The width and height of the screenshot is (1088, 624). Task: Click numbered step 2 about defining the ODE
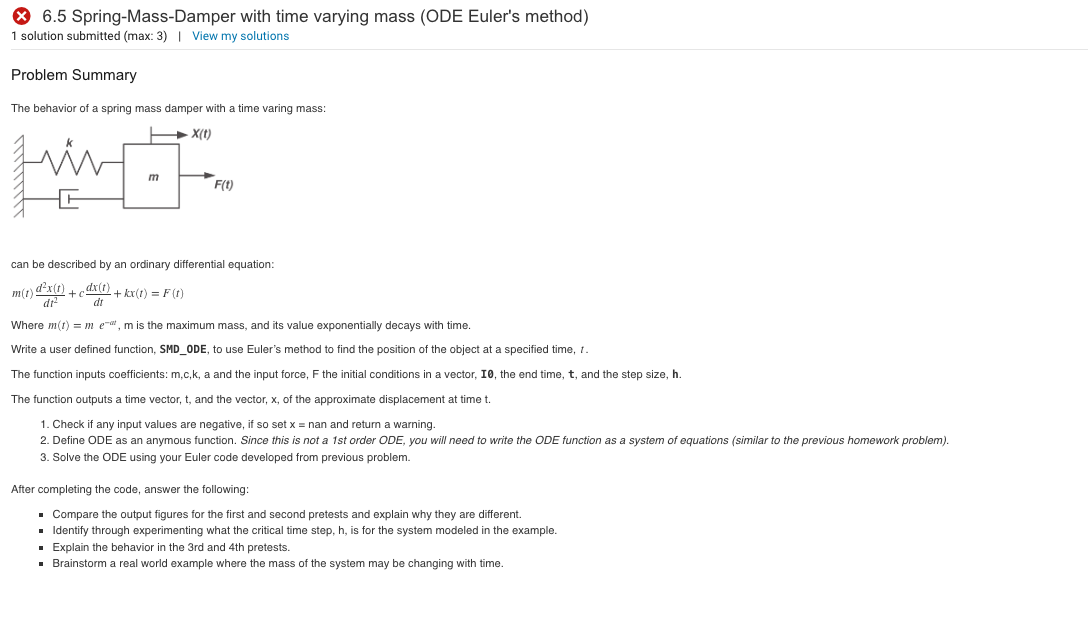point(300,439)
